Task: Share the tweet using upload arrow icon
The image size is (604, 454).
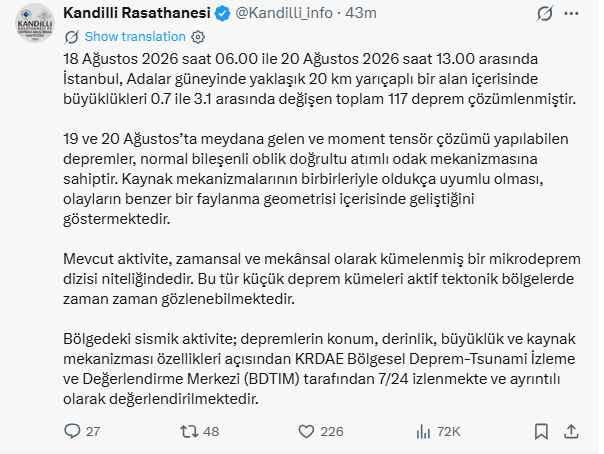Action: [571, 432]
